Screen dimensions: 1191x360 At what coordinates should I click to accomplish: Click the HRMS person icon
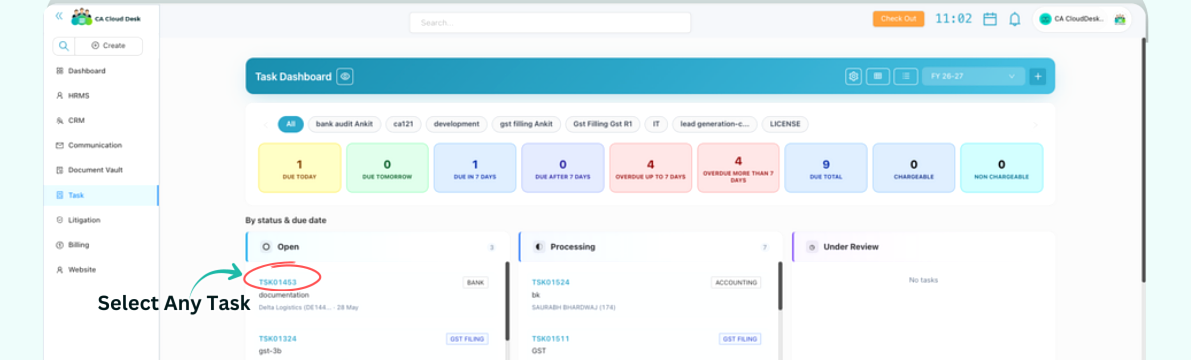[59, 96]
